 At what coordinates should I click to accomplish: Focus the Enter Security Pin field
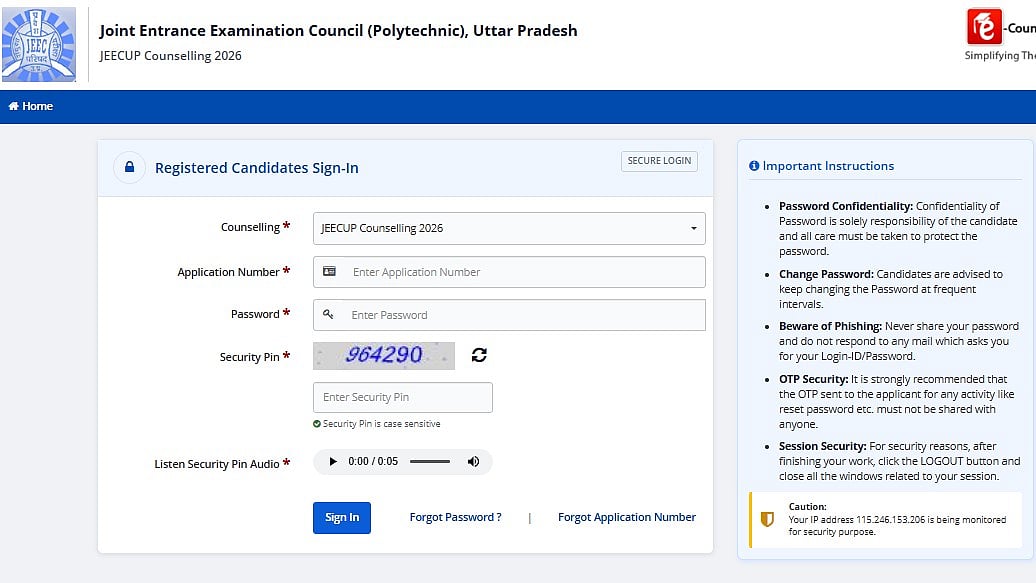point(402,397)
